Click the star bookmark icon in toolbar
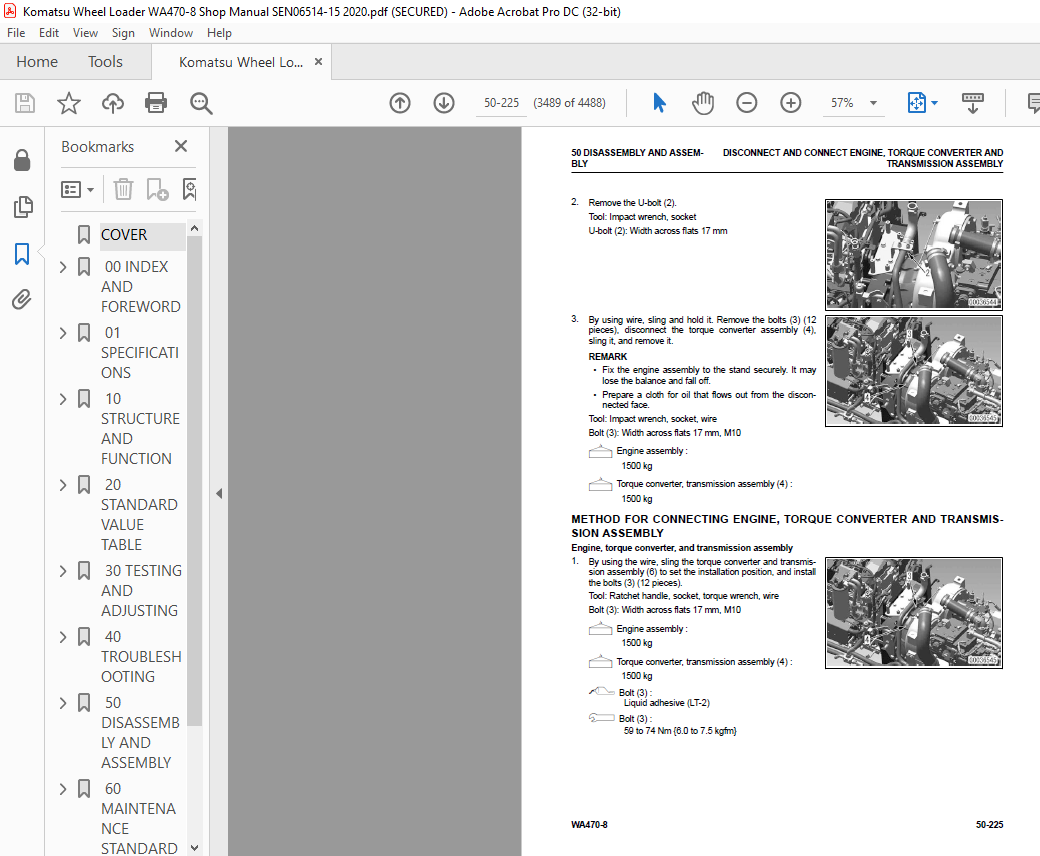This screenshot has height=856, width=1040. [x=68, y=103]
